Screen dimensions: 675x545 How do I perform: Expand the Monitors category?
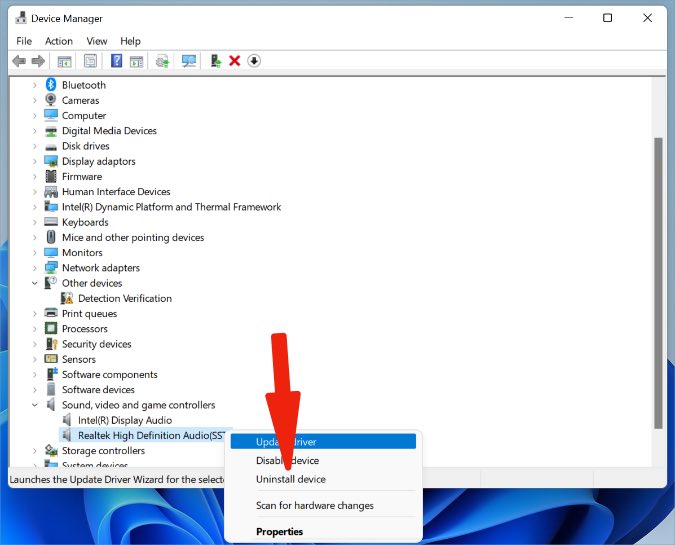34,253
